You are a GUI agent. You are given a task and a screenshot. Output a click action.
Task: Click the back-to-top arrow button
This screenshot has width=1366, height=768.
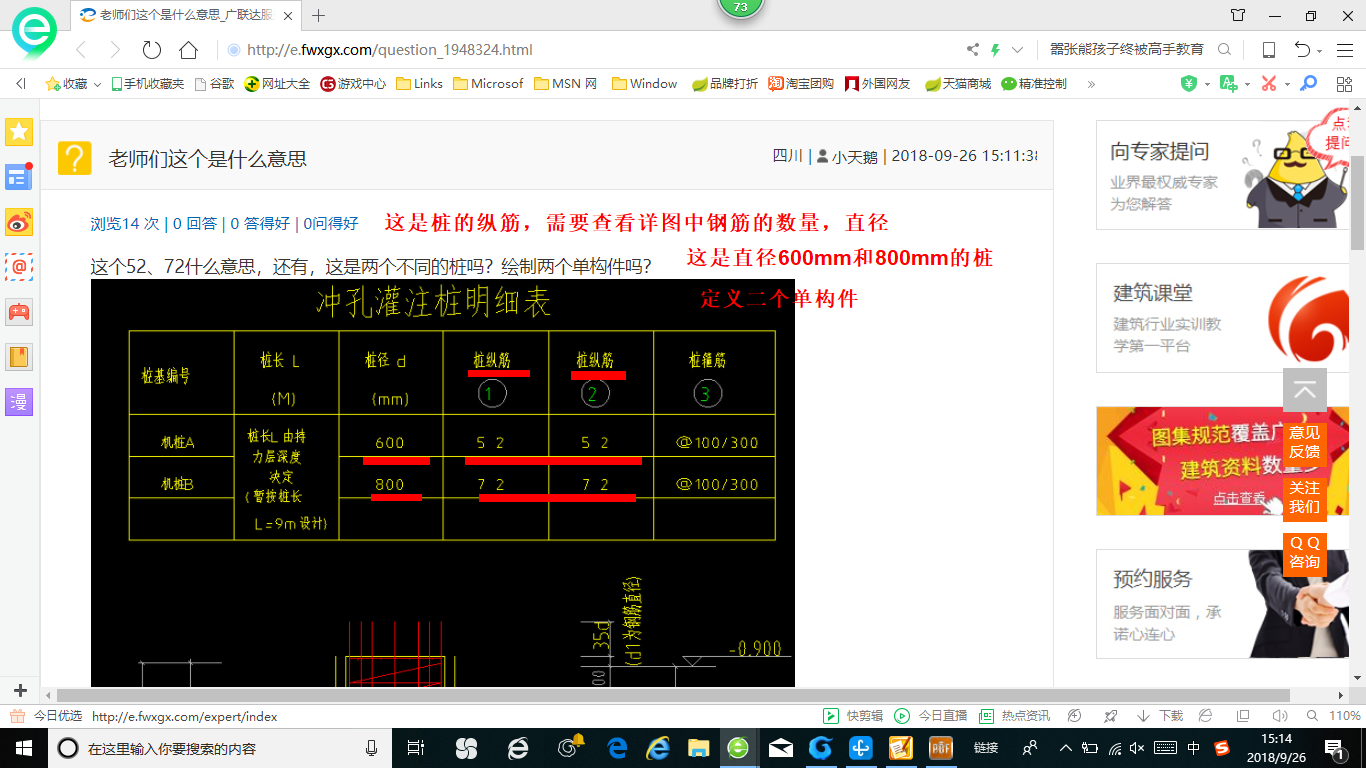(1304, 391)
